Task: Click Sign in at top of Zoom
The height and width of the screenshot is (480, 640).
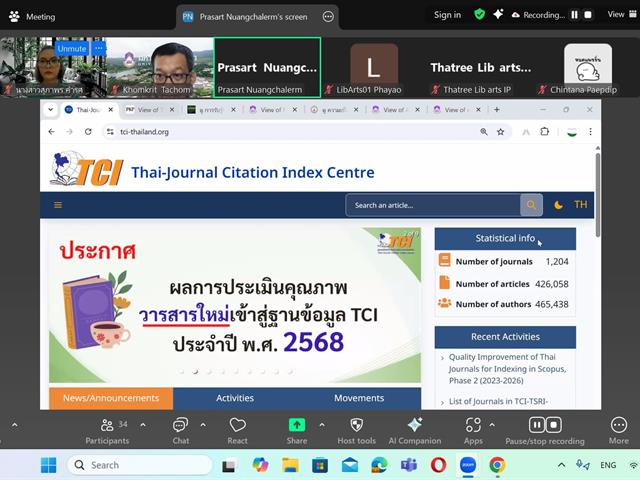Action: [x=447, y=15]
